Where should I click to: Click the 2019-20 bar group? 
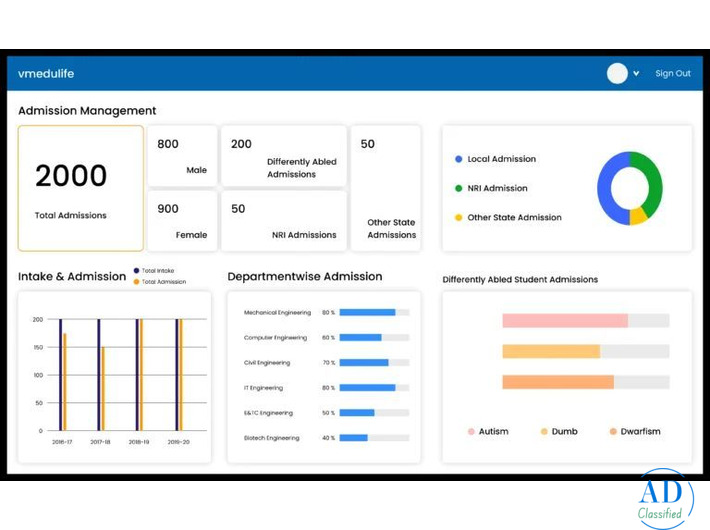point(179,375)
